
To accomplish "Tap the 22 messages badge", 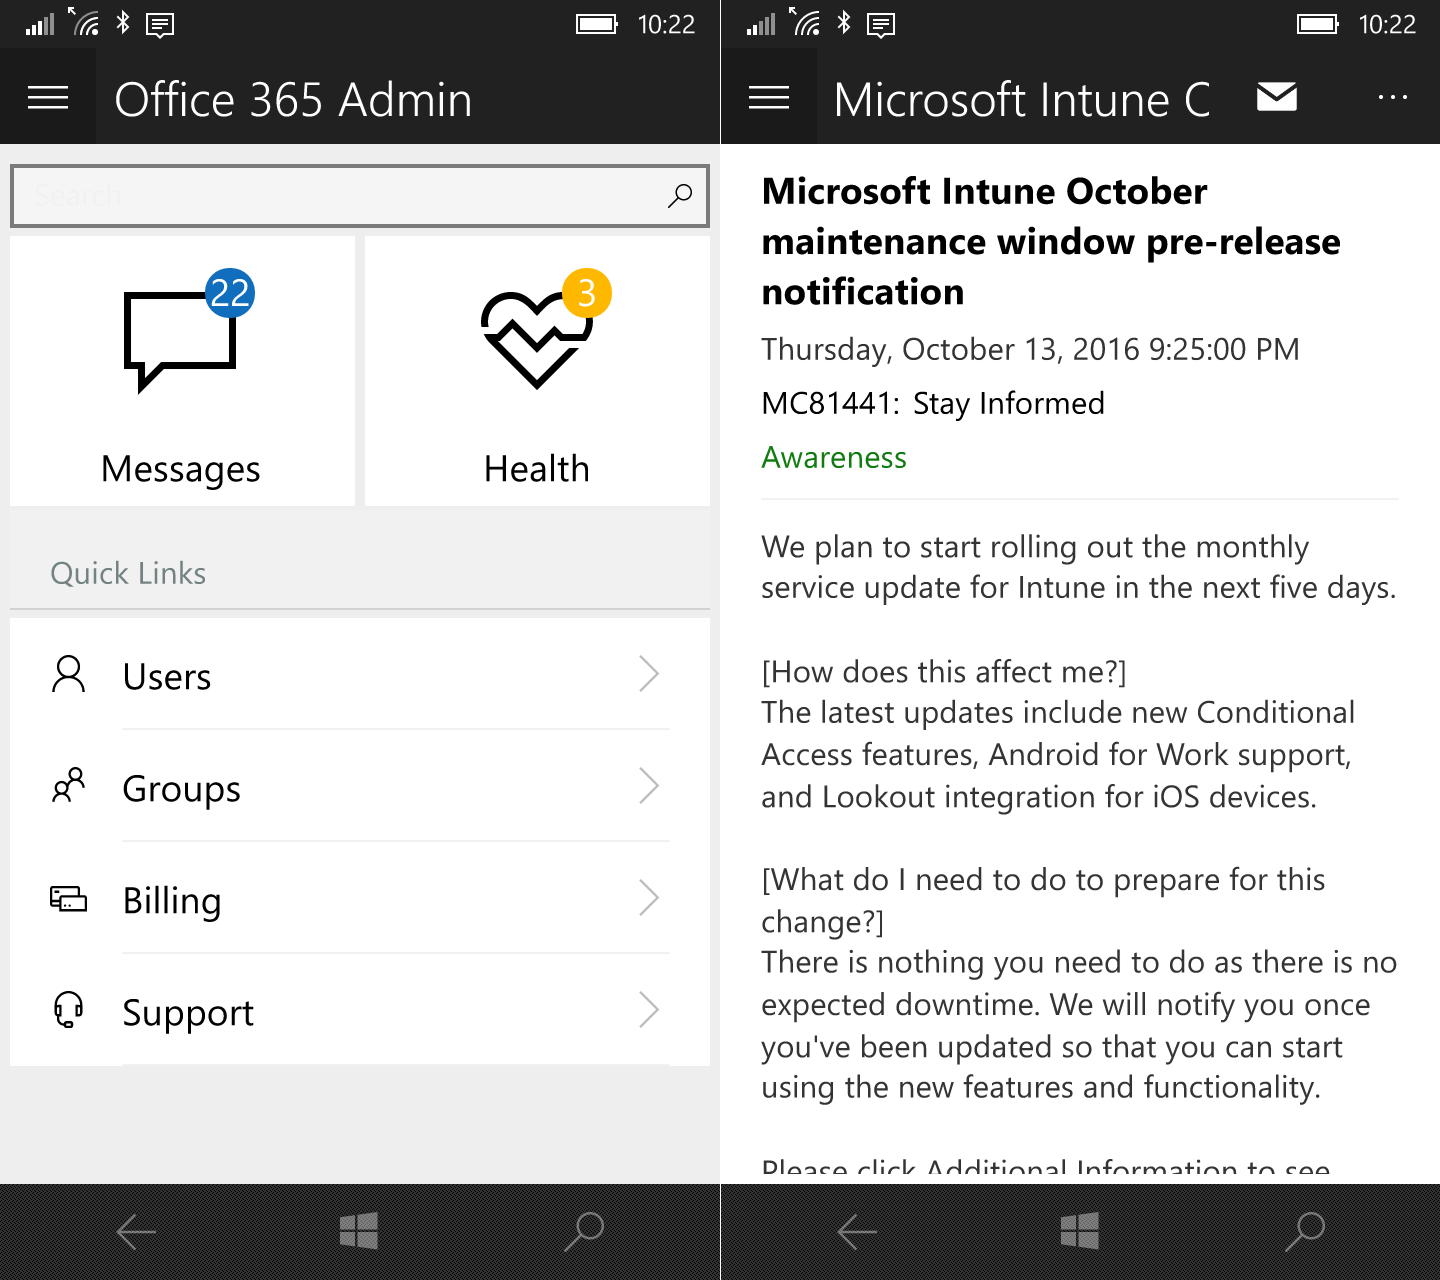I will tap(230, 293).
